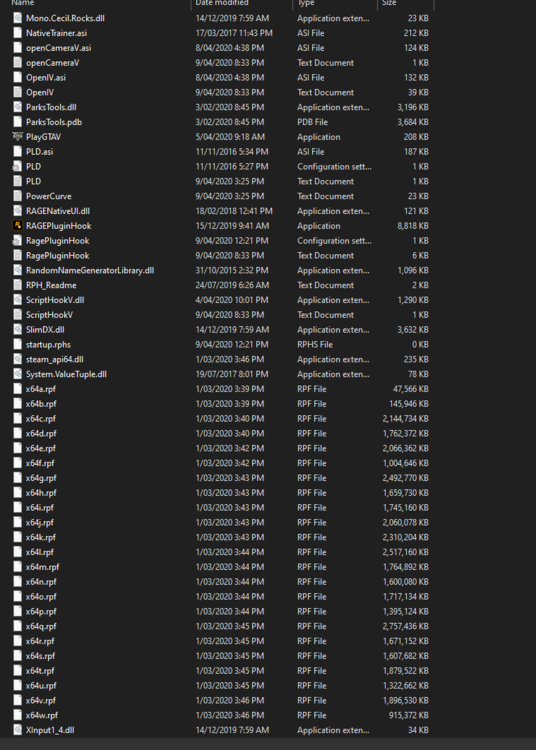The image size is (536, 750).
Task: Click the XInput1_4.dll file icon
Action: pyautogui.click(x=17, y=730)
